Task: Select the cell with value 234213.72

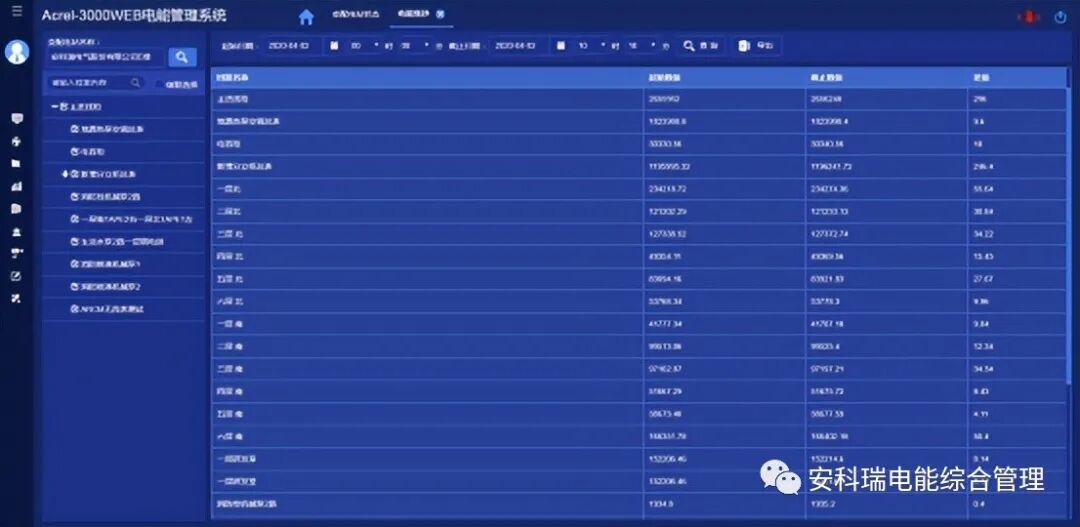Action: [725, 189]
